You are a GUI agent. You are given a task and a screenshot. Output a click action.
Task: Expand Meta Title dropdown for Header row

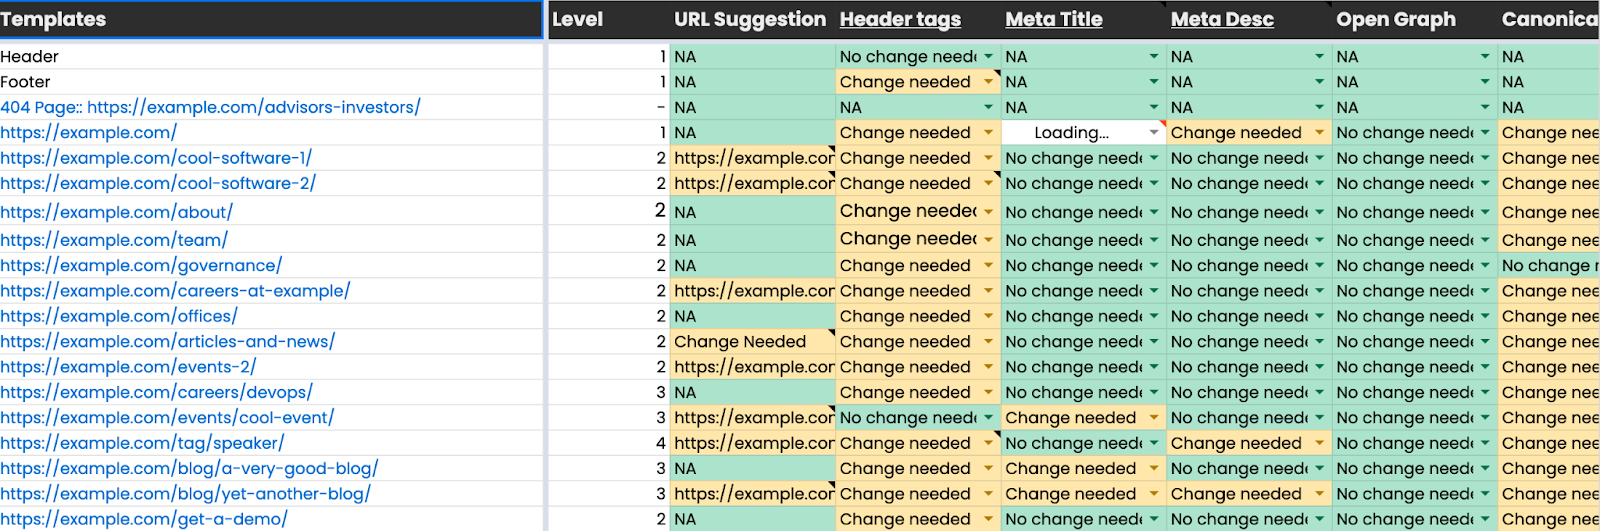[1154, 57]
